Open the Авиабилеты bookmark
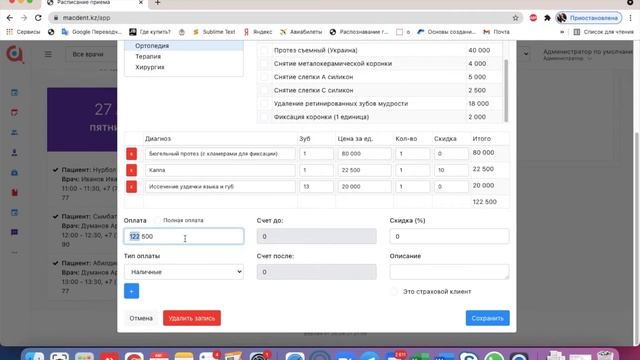 [301, 32]
